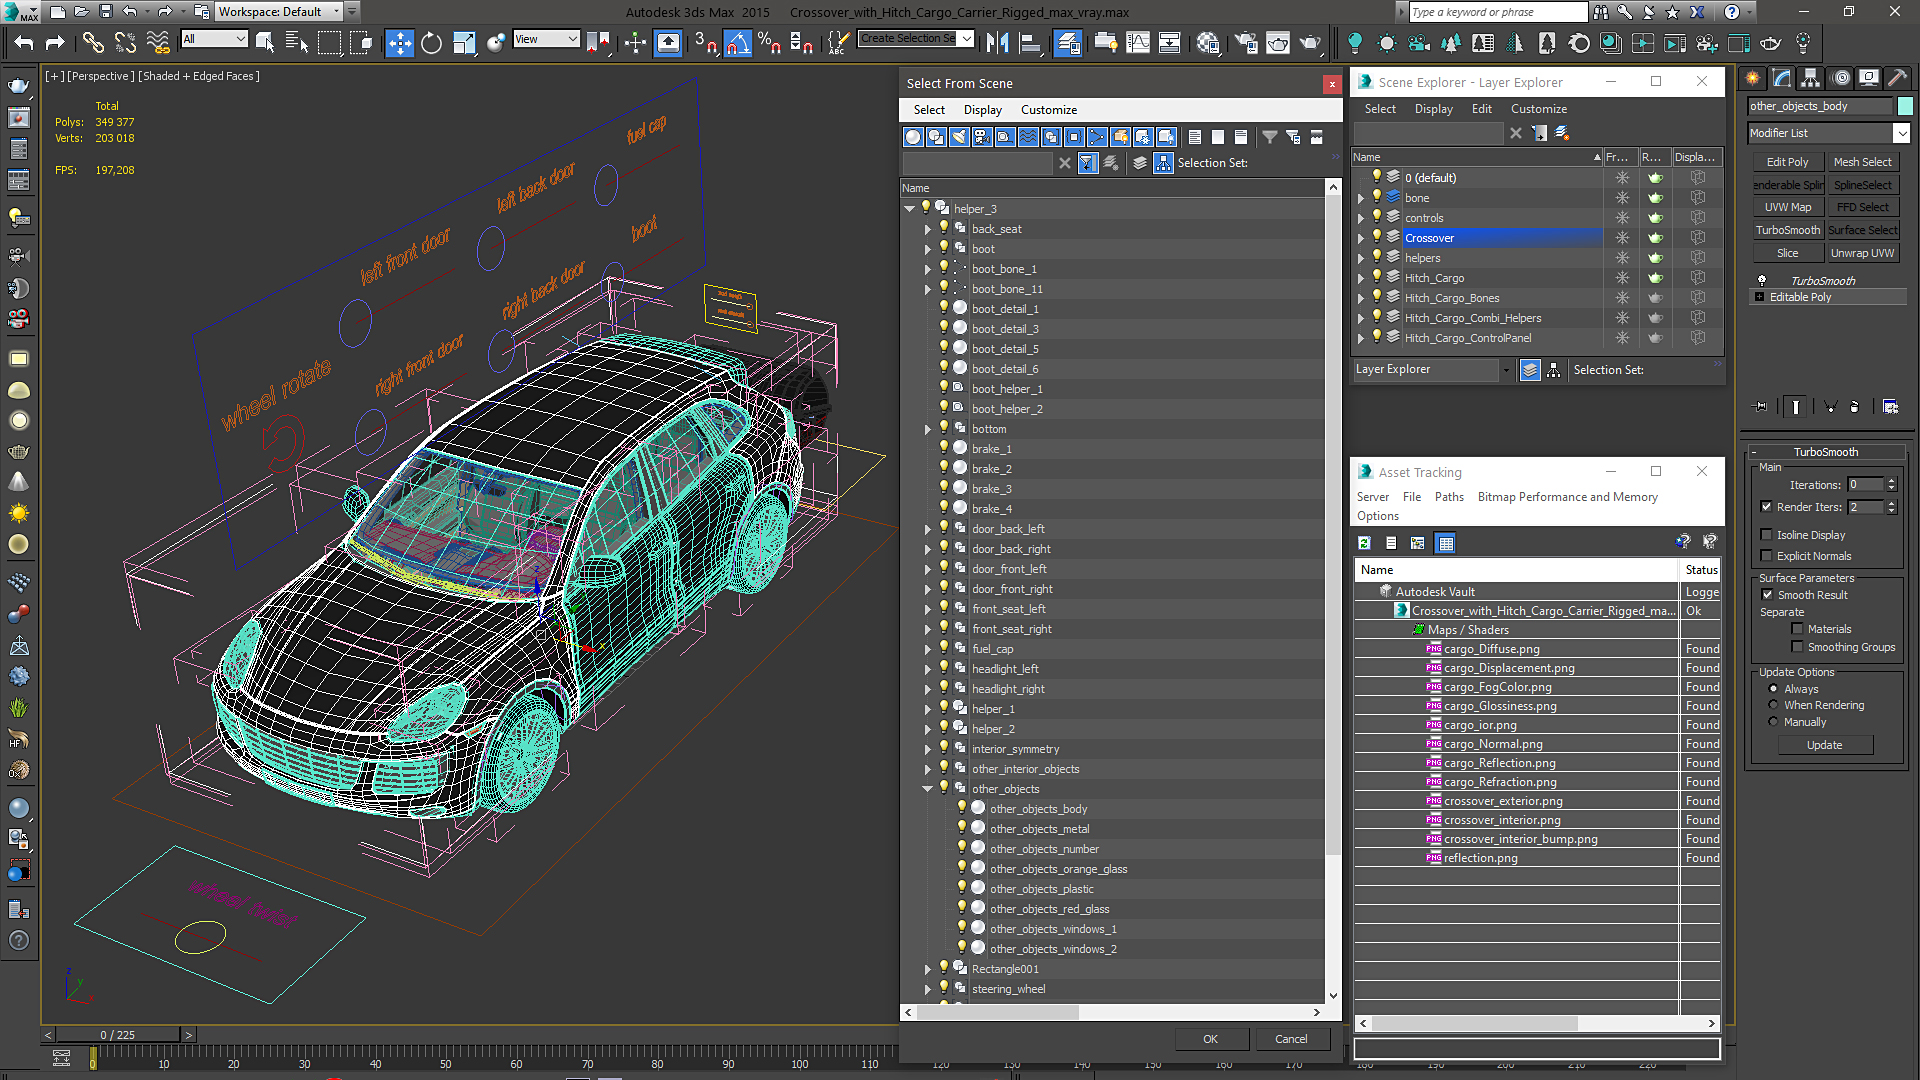Screen dimensions: 1920x1080
Task: Switch Asset Tracking to table view
Action: [x=1445, y=543]
